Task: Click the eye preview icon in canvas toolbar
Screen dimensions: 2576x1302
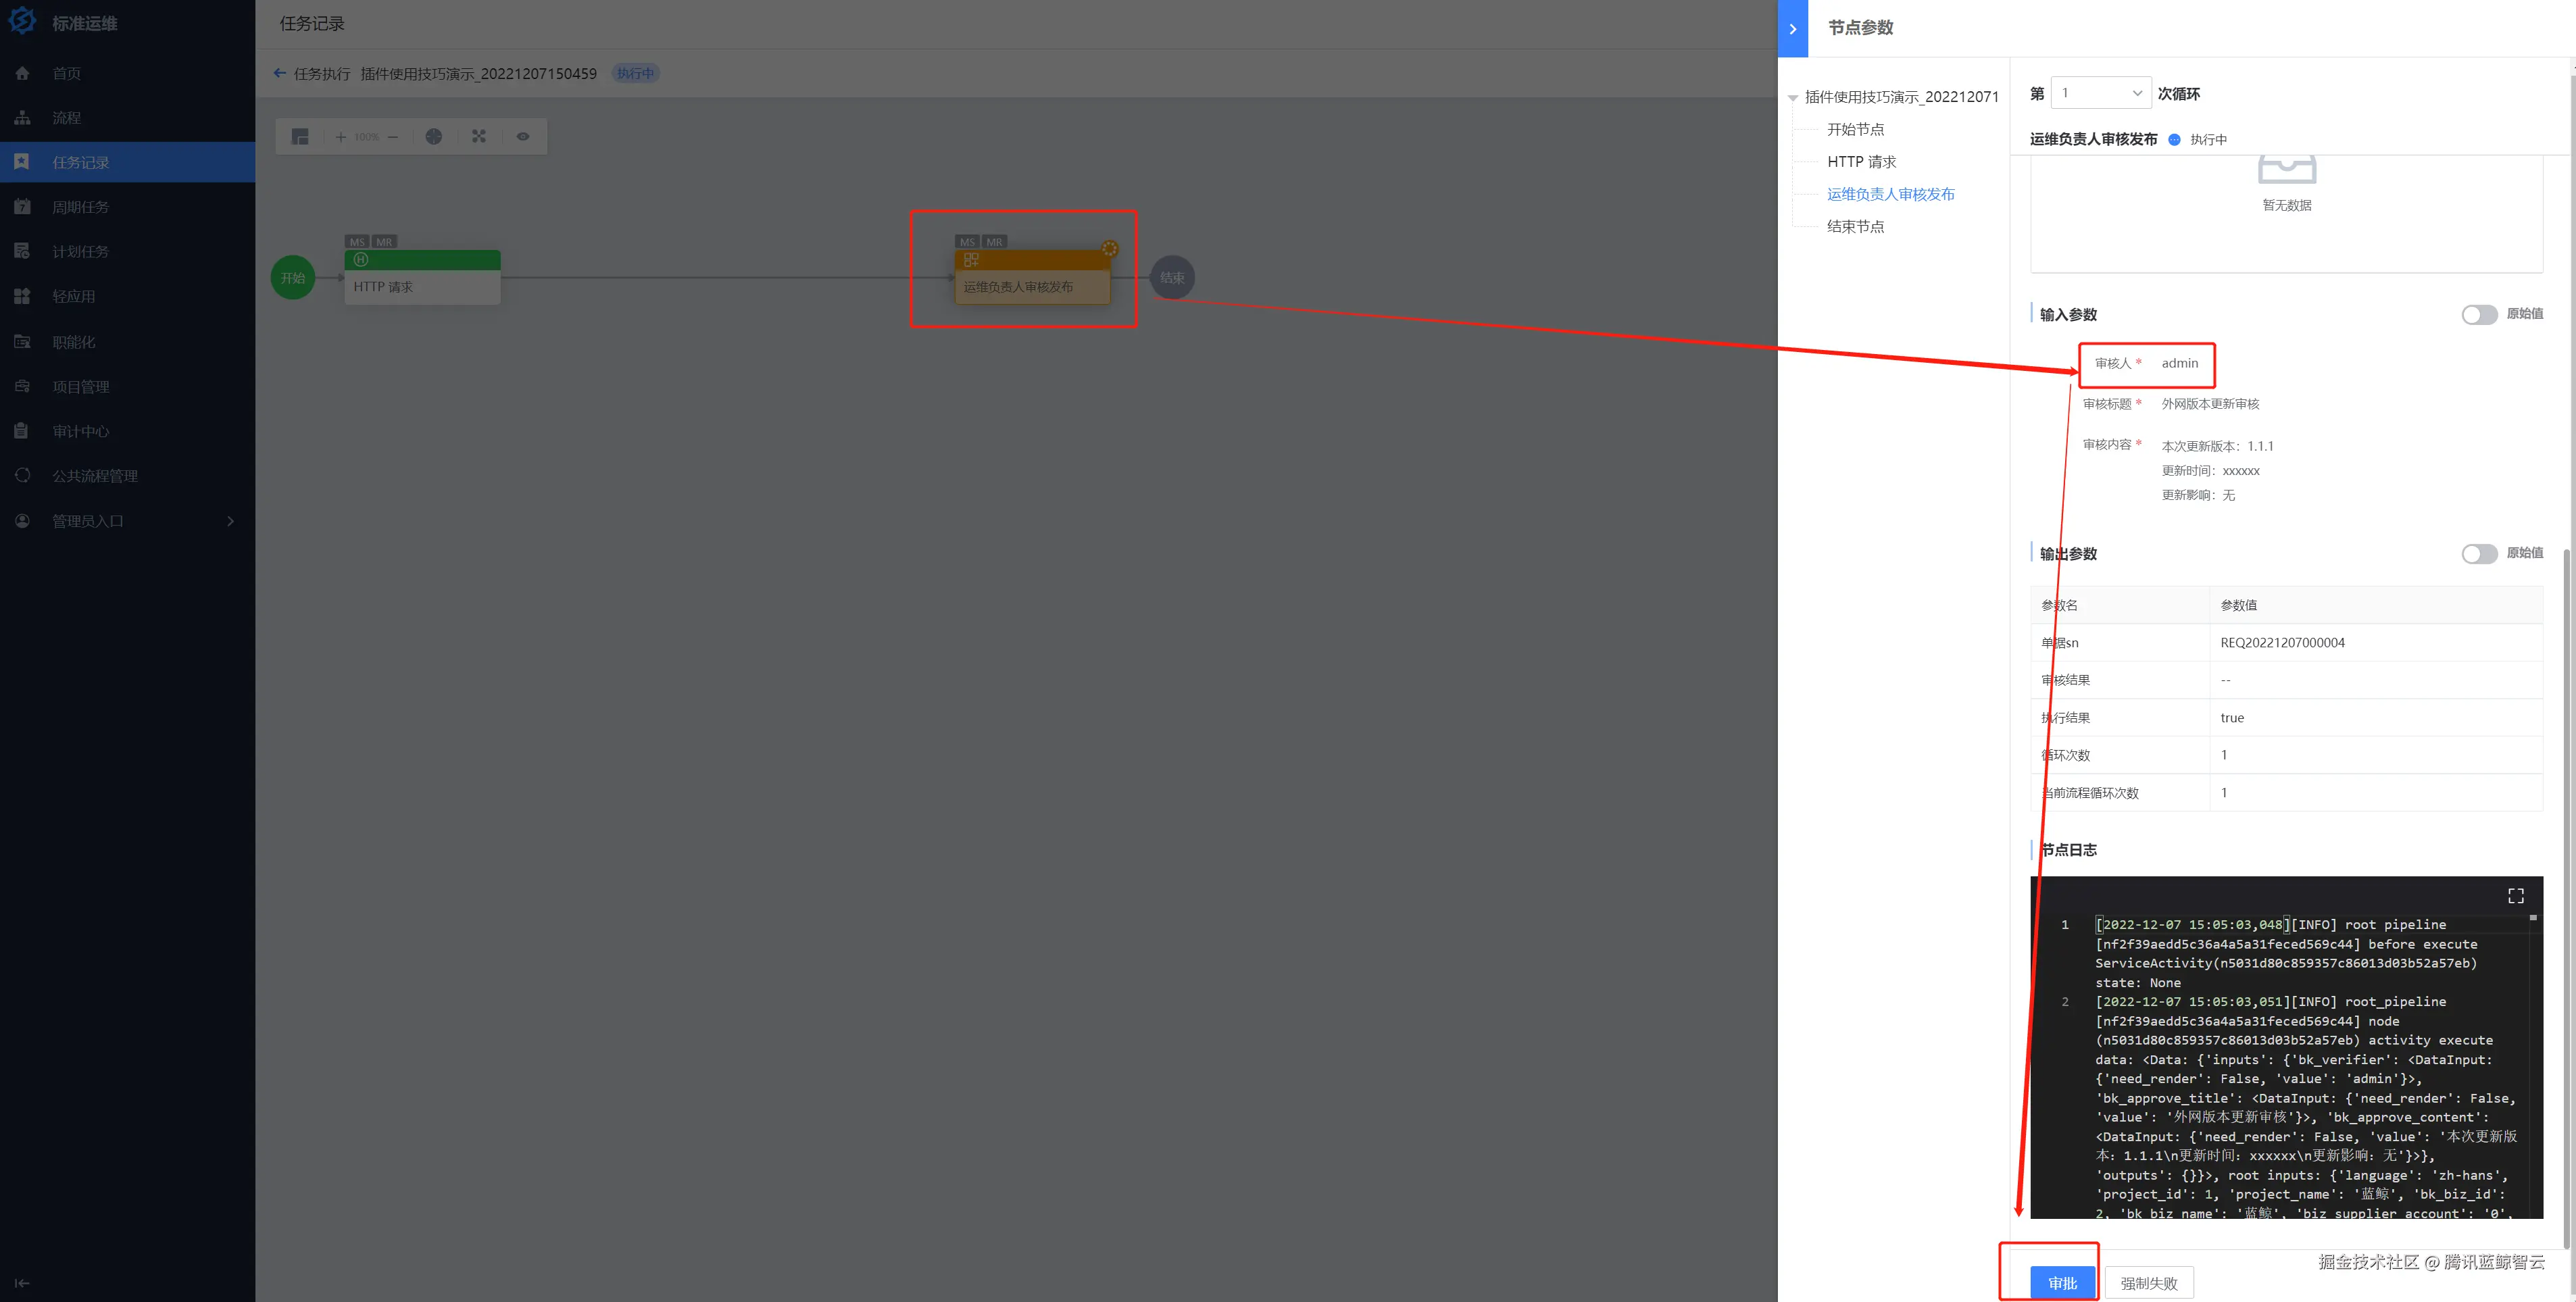Action: pyautogui.click(x=523, y=137)
